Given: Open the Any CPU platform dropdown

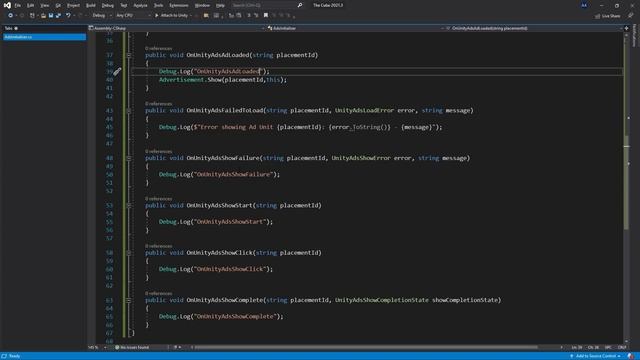Looking at the screenshot, I should (x=133, y=16).
